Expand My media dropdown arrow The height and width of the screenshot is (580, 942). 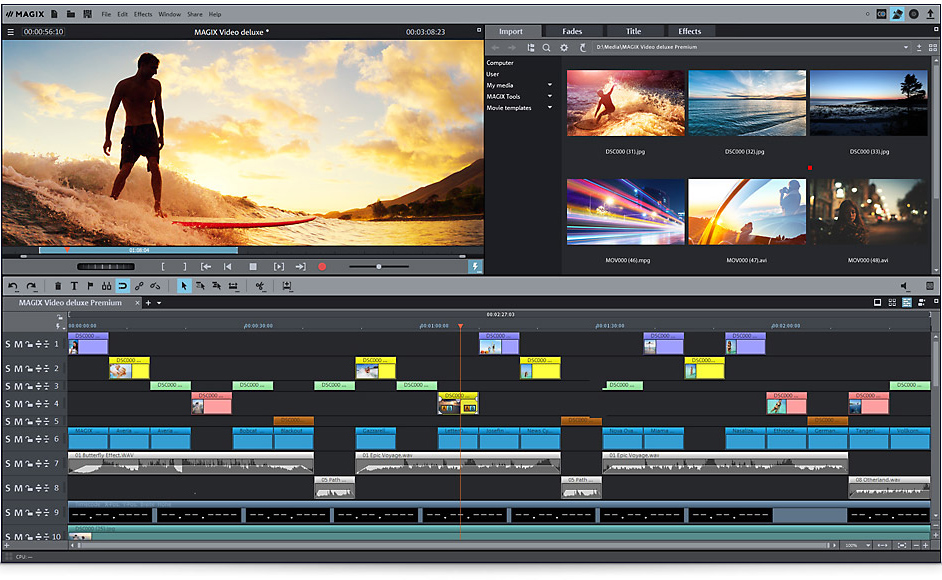click(550, 85)
